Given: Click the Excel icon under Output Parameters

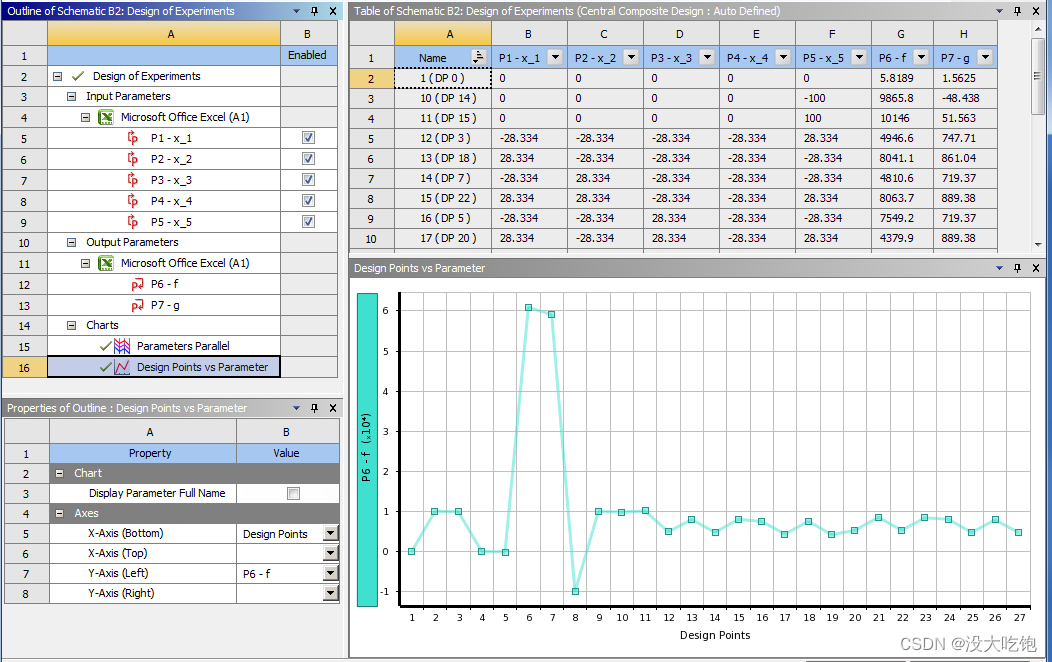Looking at the screenshot, I should tap(105, 264).
